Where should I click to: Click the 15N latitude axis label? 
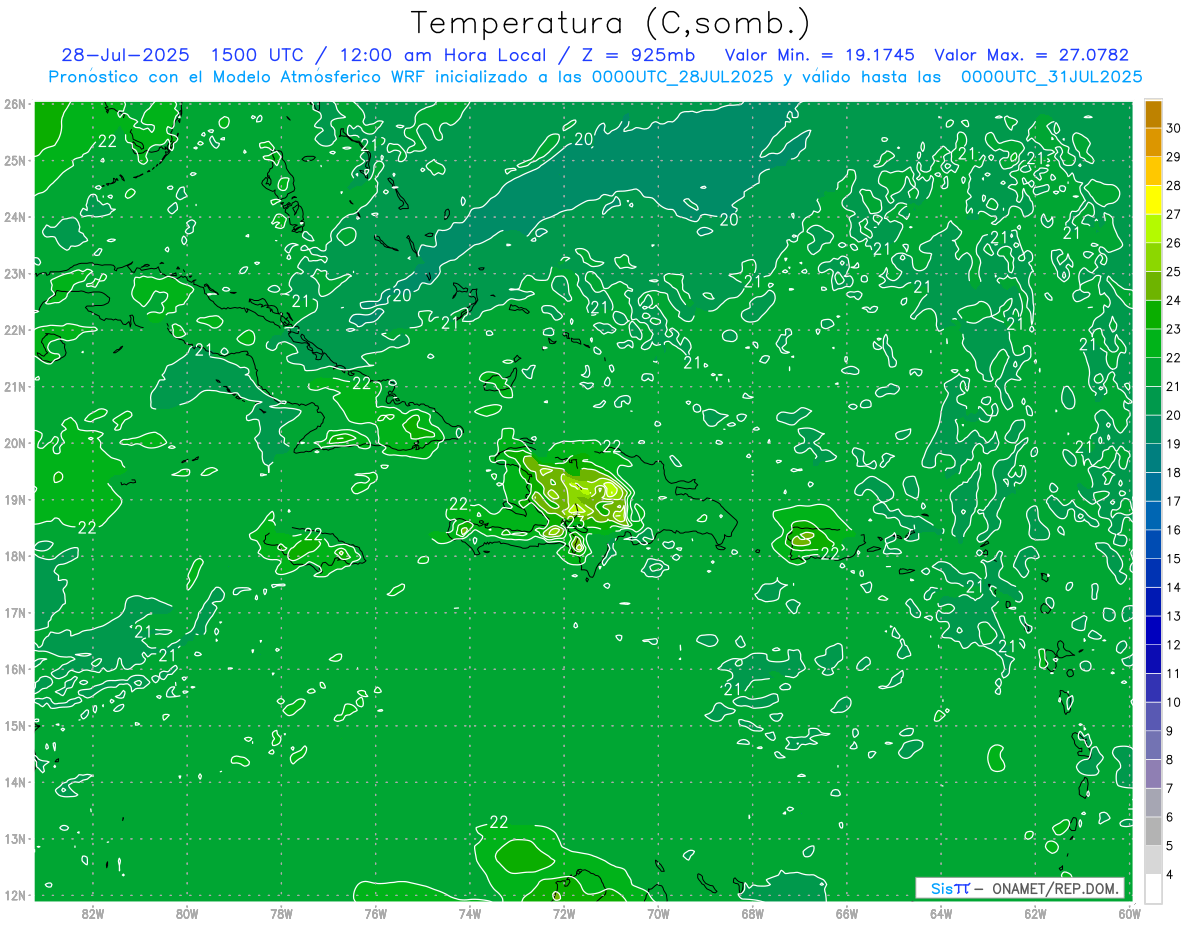click(x=15, y=725)
